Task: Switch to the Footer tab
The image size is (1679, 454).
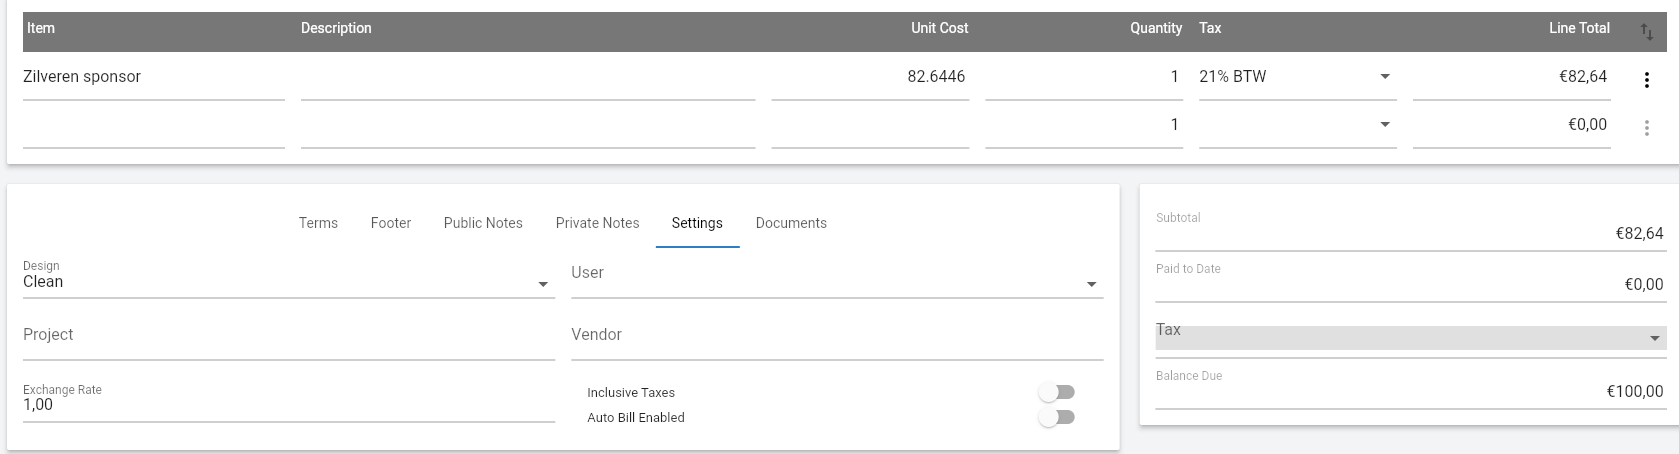Action: click(x=391, y=223)
